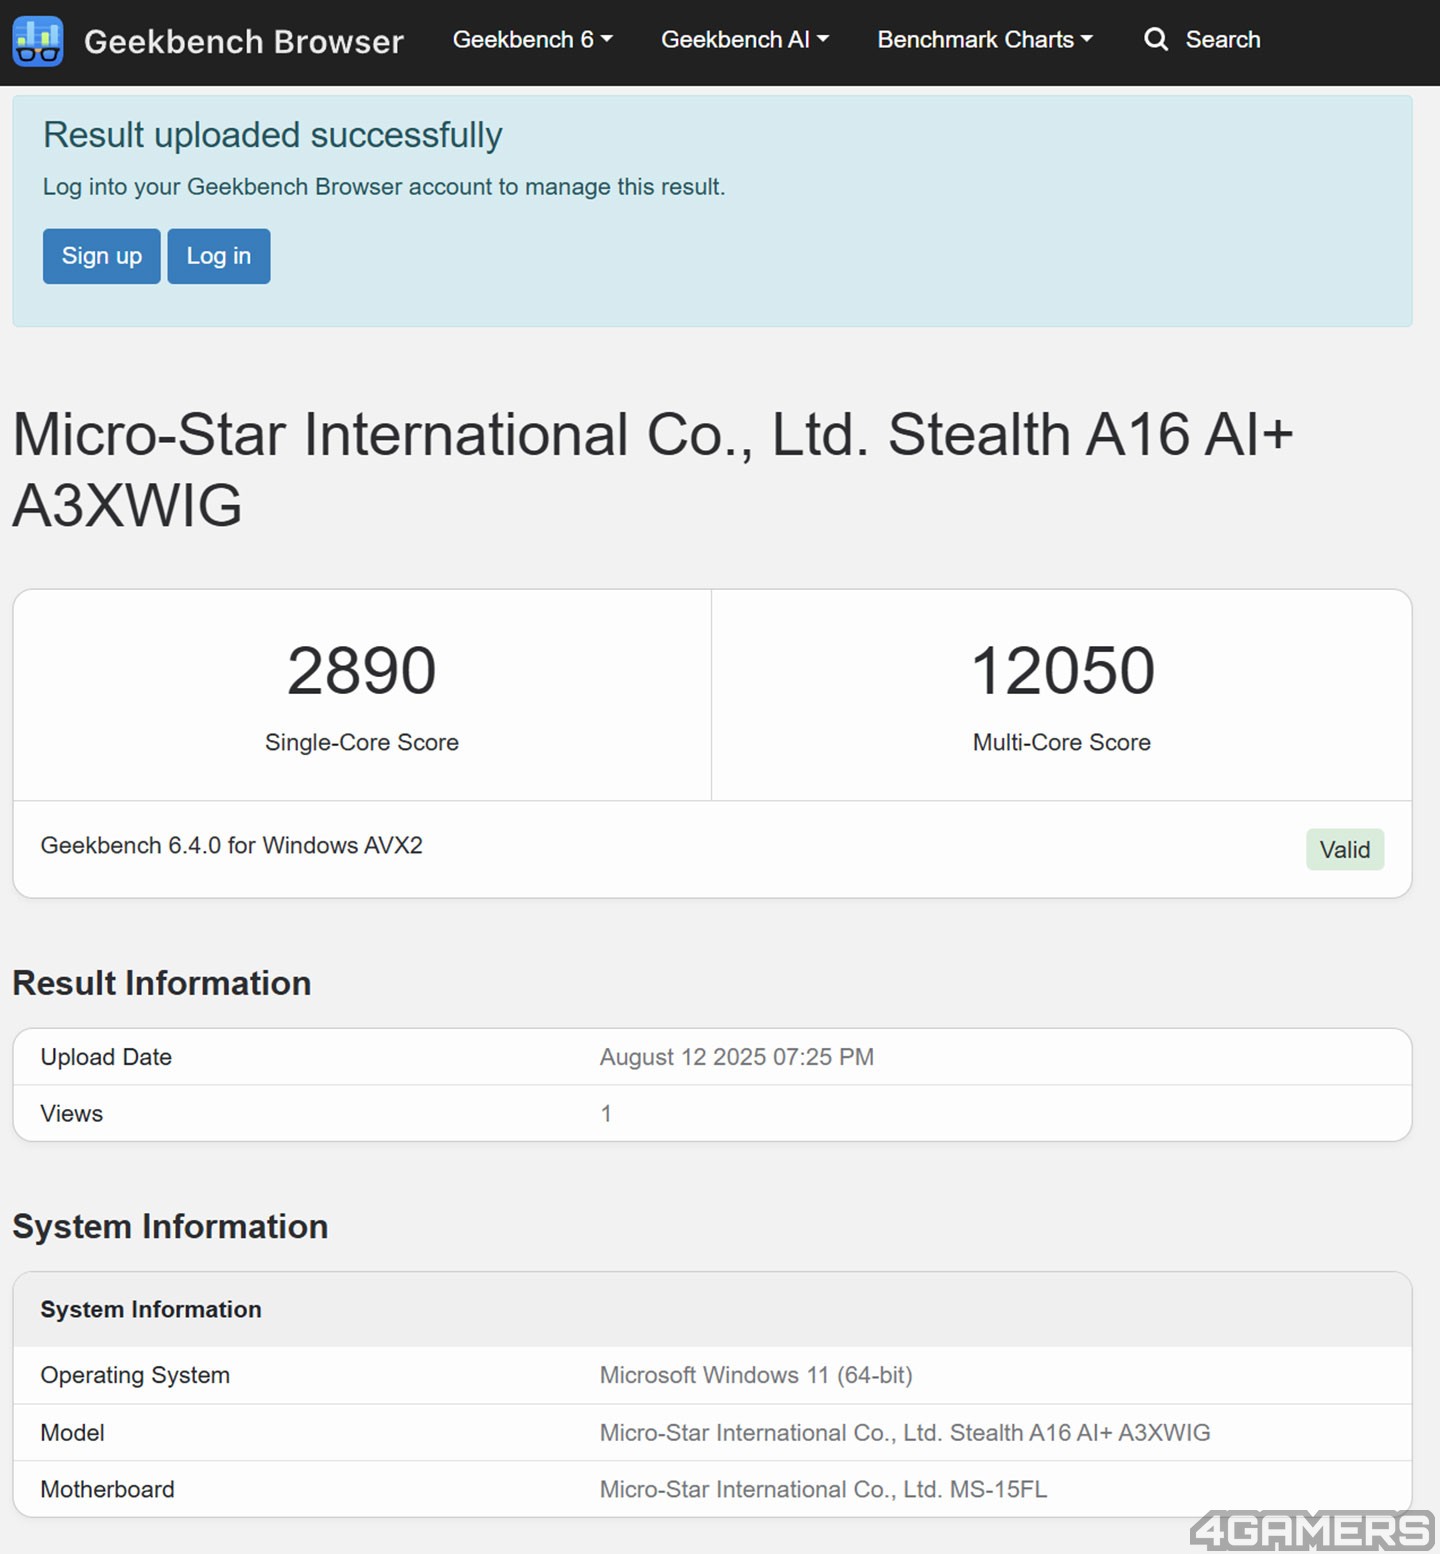Click the Log in button
Viewport: 1440px width, 1554px height.
pos(219,256)
